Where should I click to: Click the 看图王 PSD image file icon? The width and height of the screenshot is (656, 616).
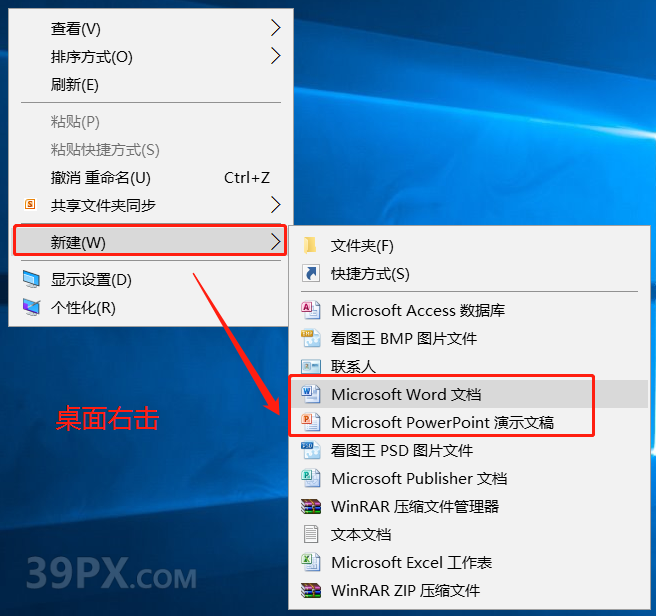(x=311, y=450)
